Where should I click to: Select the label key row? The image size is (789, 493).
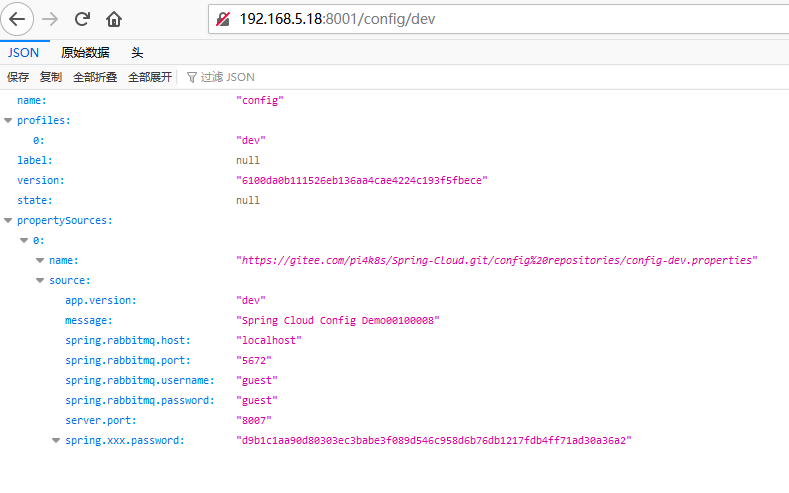35,160
